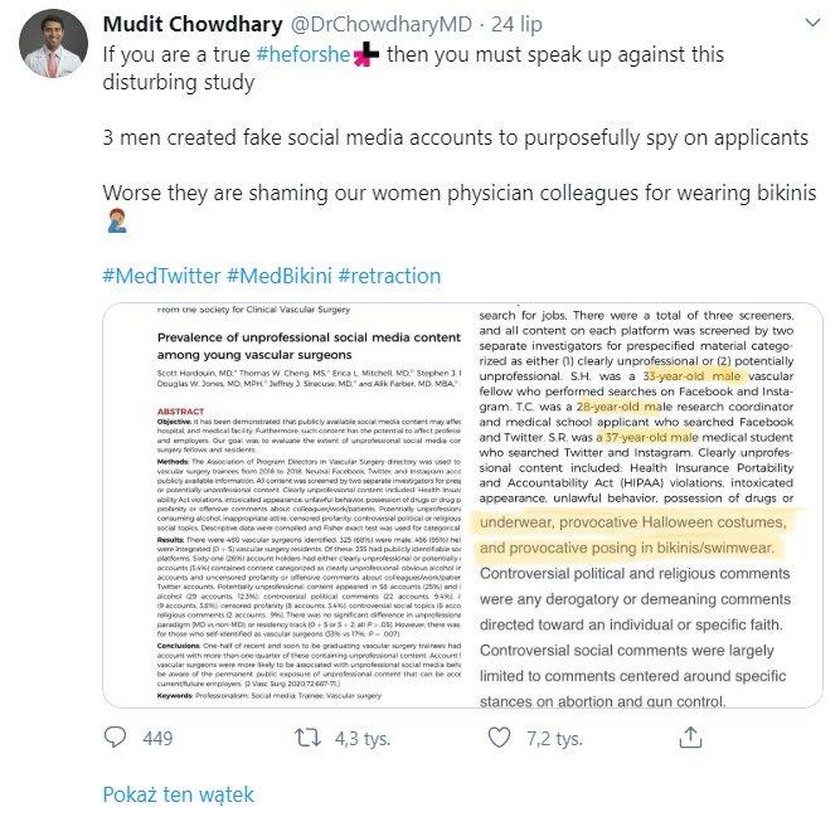Image resolution: width=840 pixels, height=817 pixels.
Task: Open the Mudit Chowdhary display name
Action: point(192,24)
